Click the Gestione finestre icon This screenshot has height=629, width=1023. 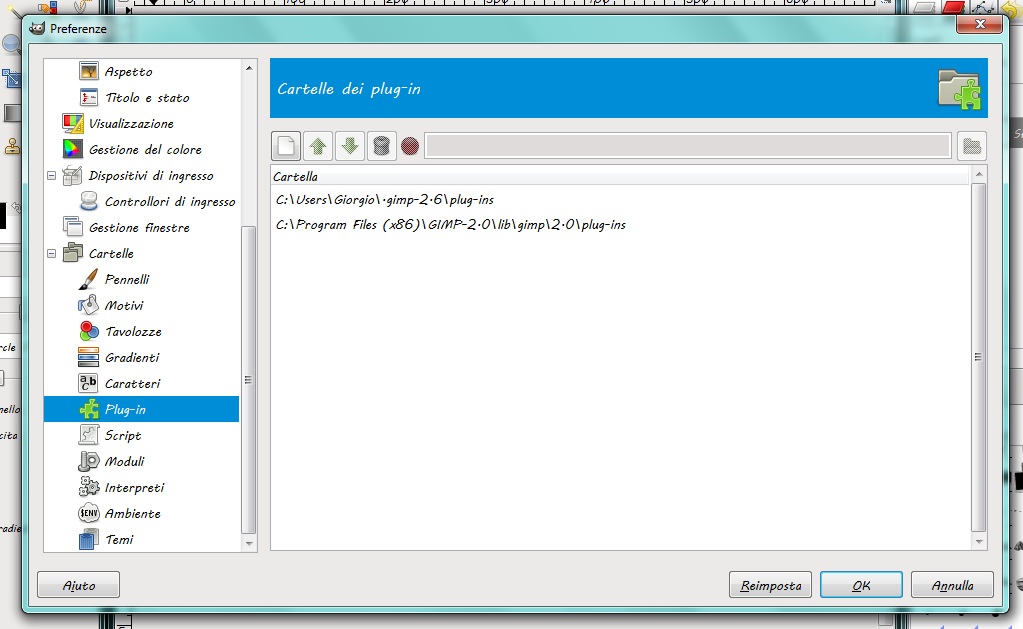coord(72,227)
